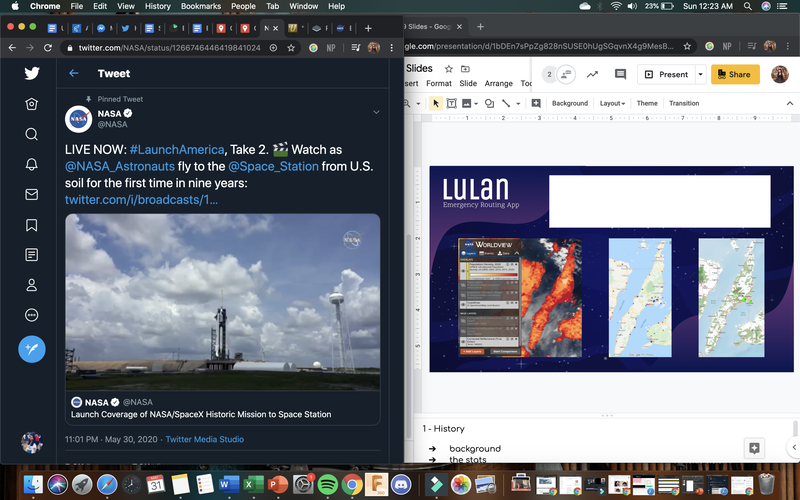Click the blue compose Tweet button
Screen dimensions: 800x500
point(32,349)
